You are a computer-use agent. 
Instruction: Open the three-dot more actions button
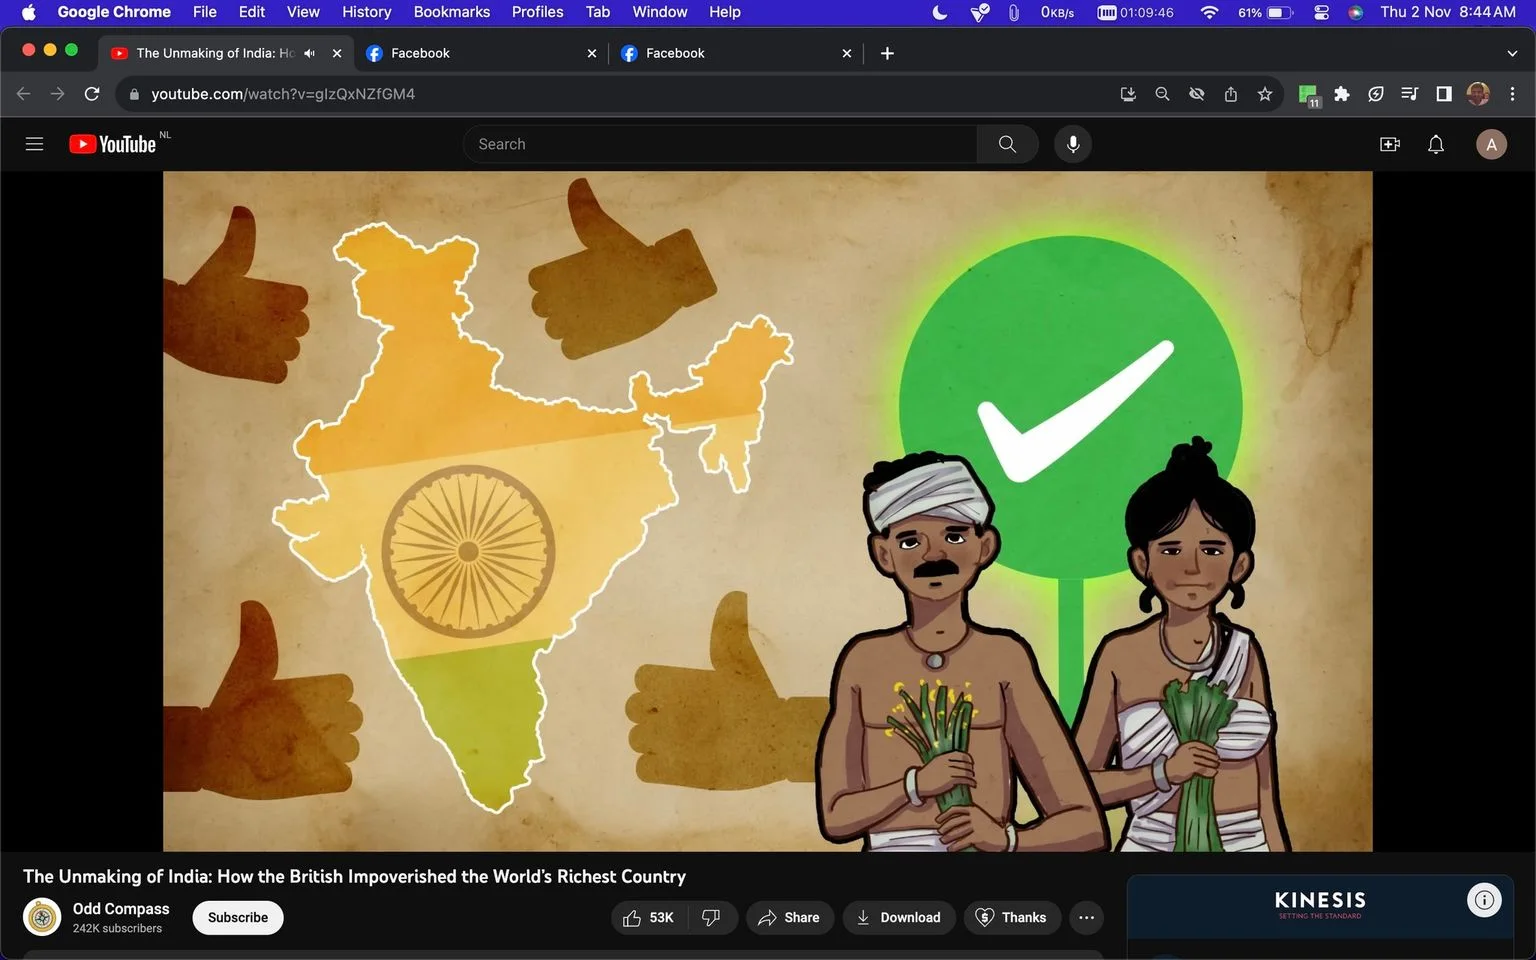tap(1087, 918)
